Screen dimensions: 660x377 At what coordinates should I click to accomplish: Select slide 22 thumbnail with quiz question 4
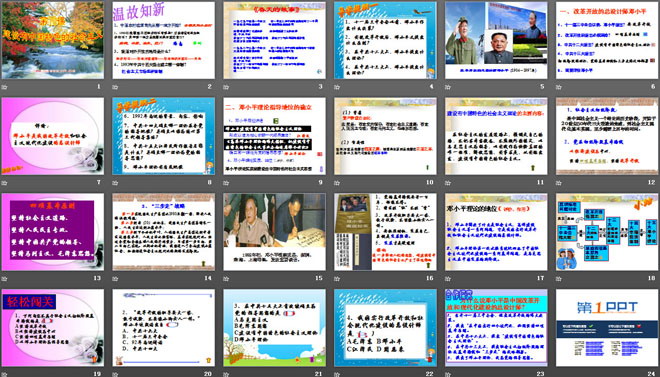point(385,328)
